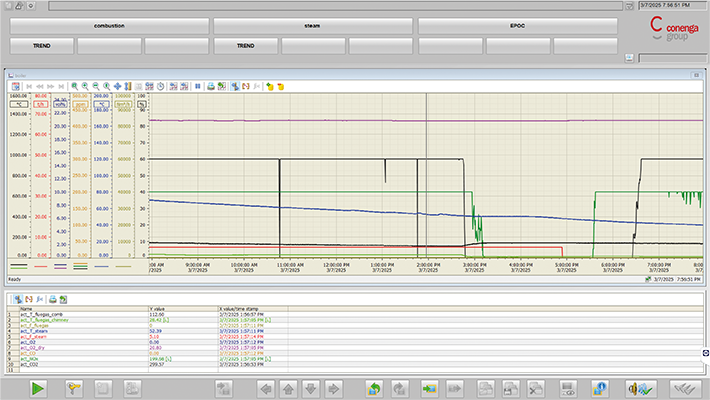Click the zoom in (plus) magnifier
The height and width of the screenshot is (400, 710).
click(x=85, y=86)
